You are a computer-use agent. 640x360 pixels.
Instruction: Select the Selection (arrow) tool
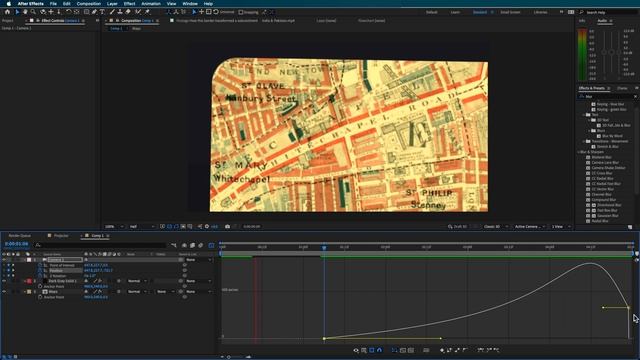(17, 12)
